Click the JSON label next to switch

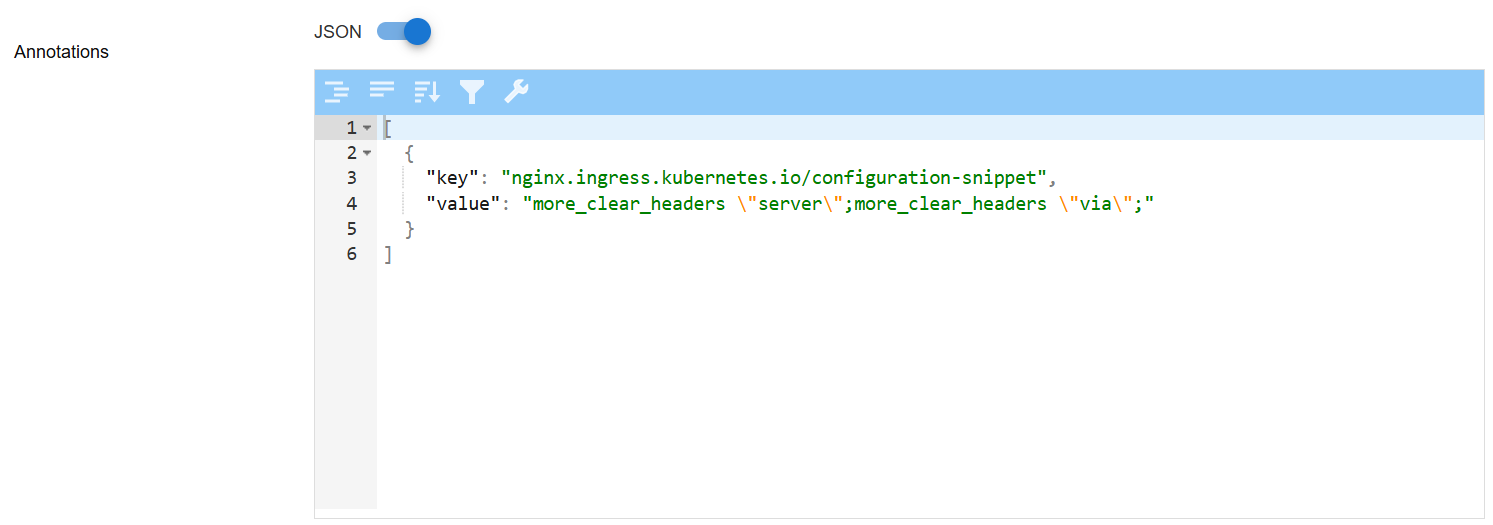[x=338, y=32]
